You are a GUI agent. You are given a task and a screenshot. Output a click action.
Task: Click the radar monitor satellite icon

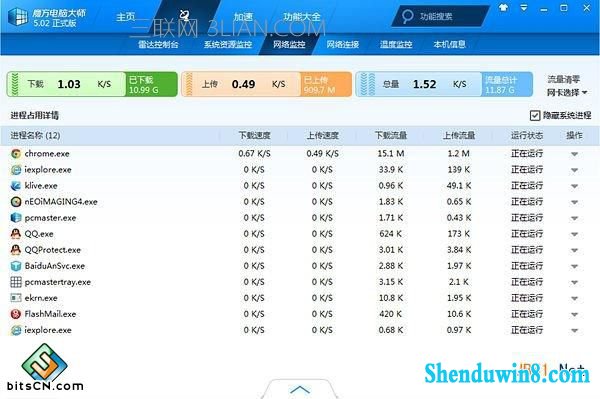click(x=184, y=15)
